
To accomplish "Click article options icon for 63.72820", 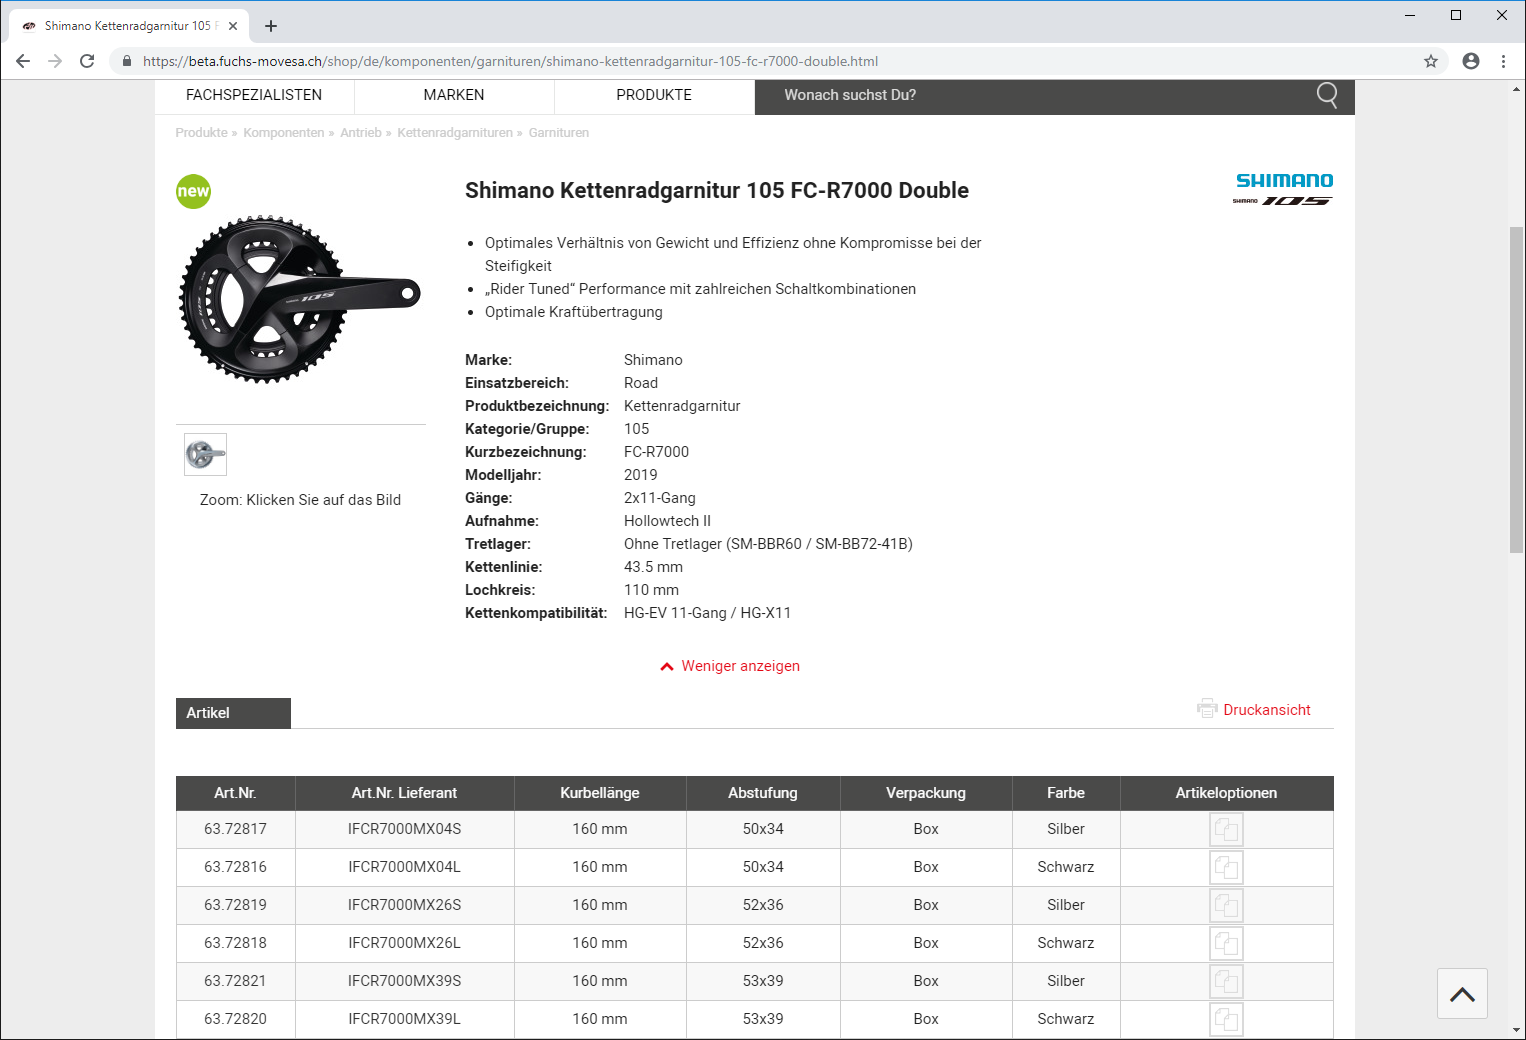I will (x=1226, y=1019).
